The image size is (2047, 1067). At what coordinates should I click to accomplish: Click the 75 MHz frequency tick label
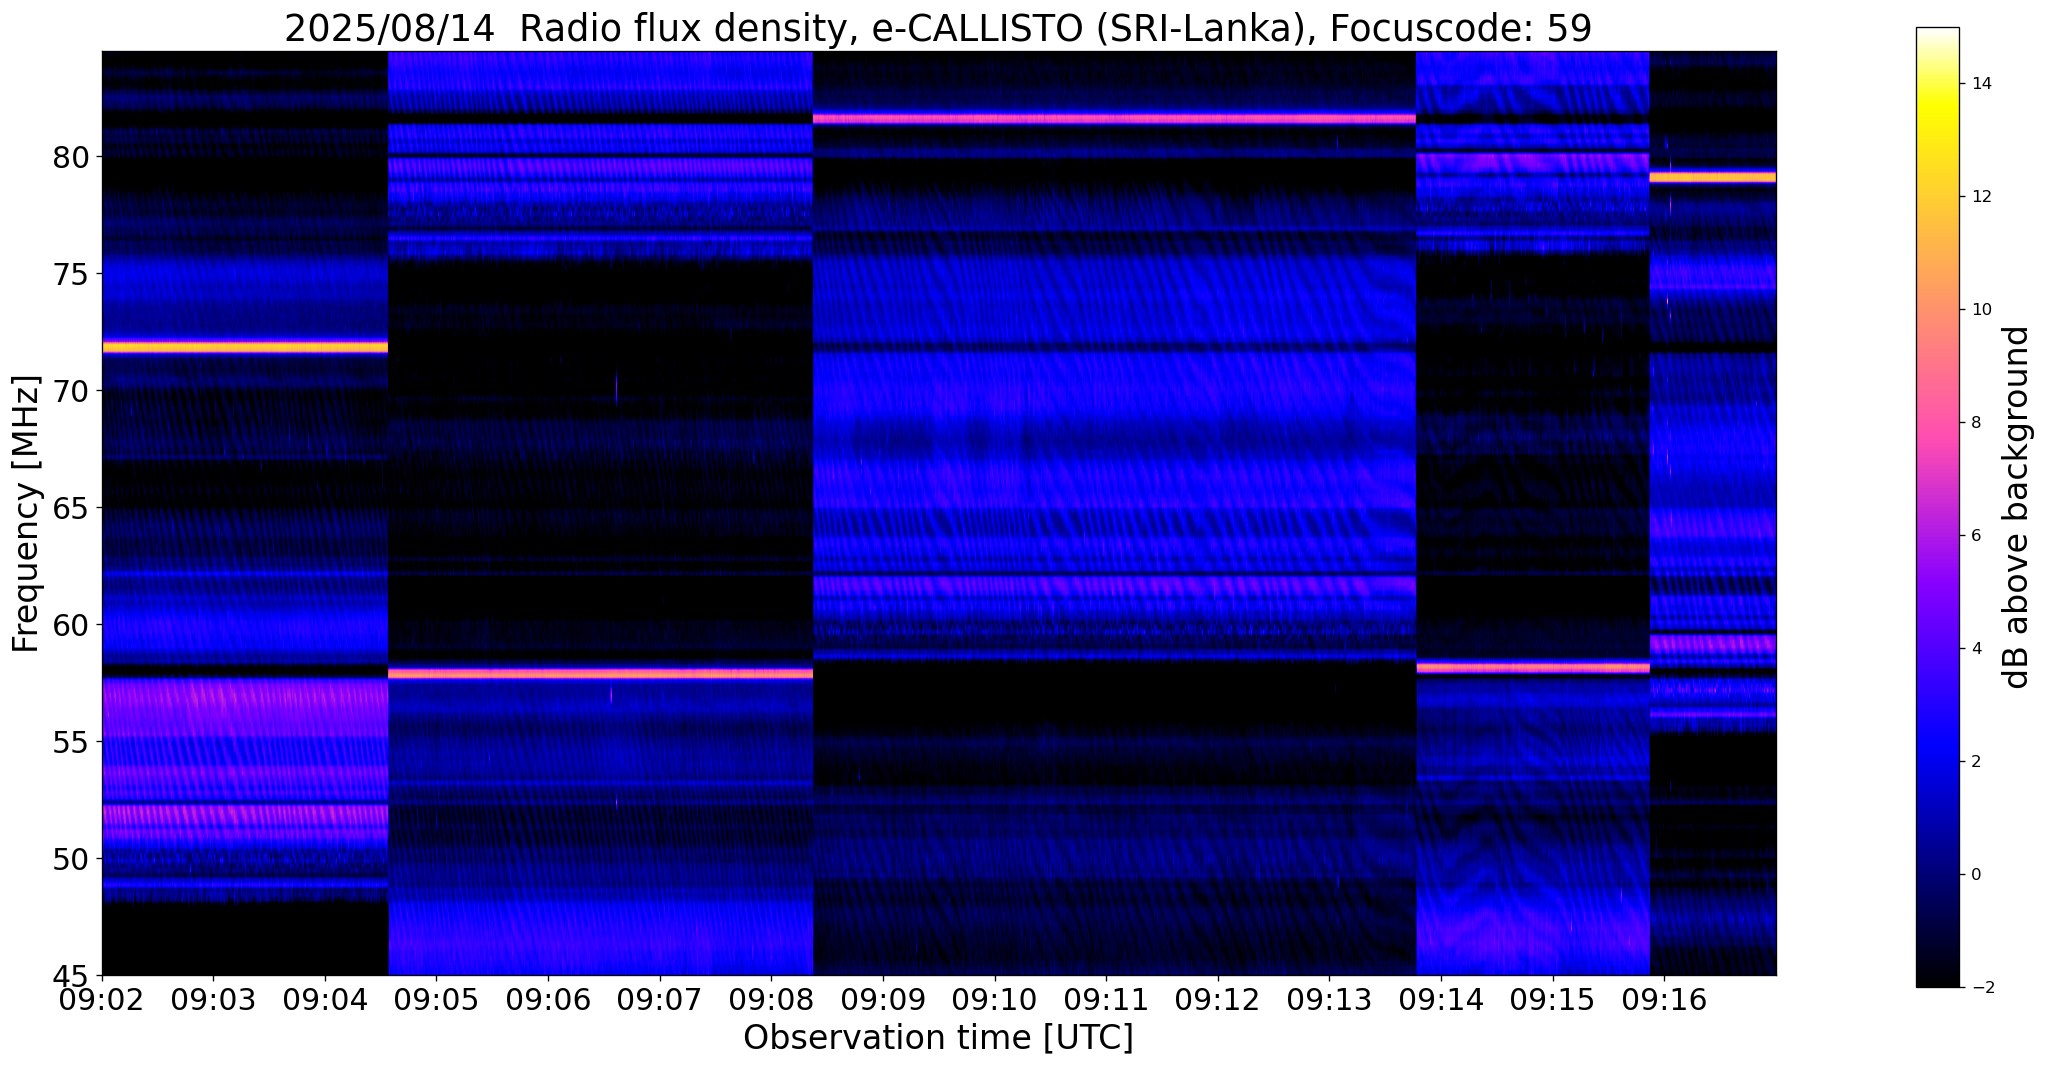(70, 274)
